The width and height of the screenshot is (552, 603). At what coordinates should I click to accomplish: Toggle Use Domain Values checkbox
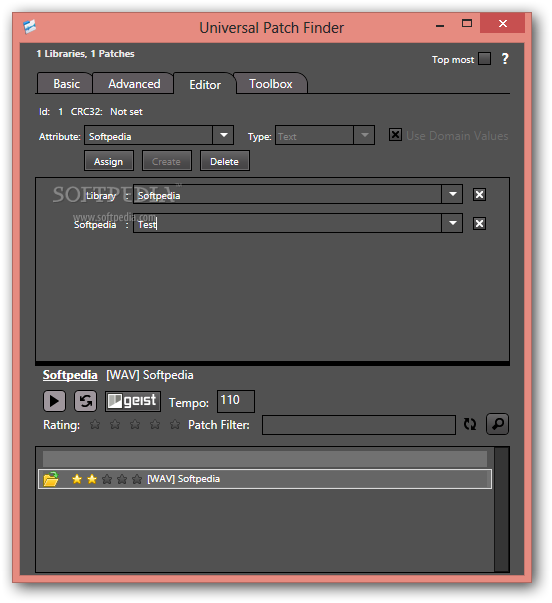[x=395, y=135]
